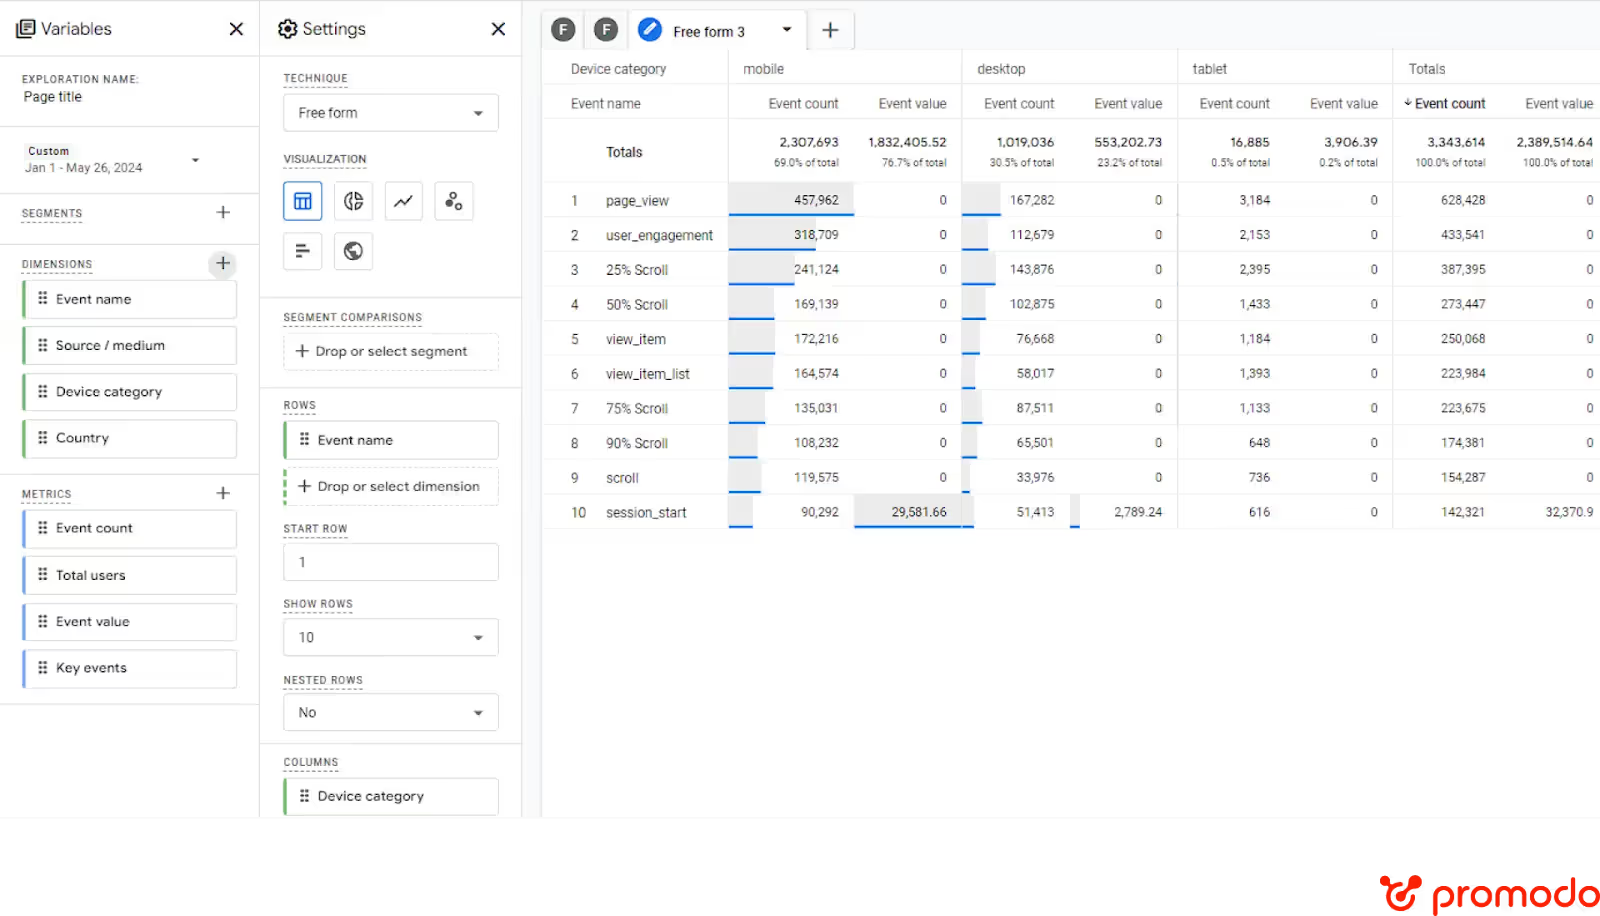Select the Total users metric chip
This screenshot has width=1600, height=916.
click(x=129, y=575)
